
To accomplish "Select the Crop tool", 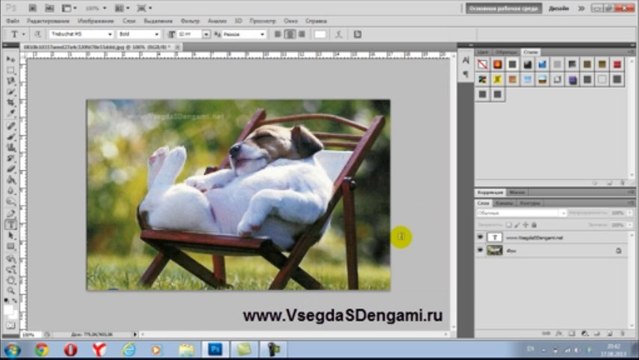I will pyautogui.click(x=11, y=103).
